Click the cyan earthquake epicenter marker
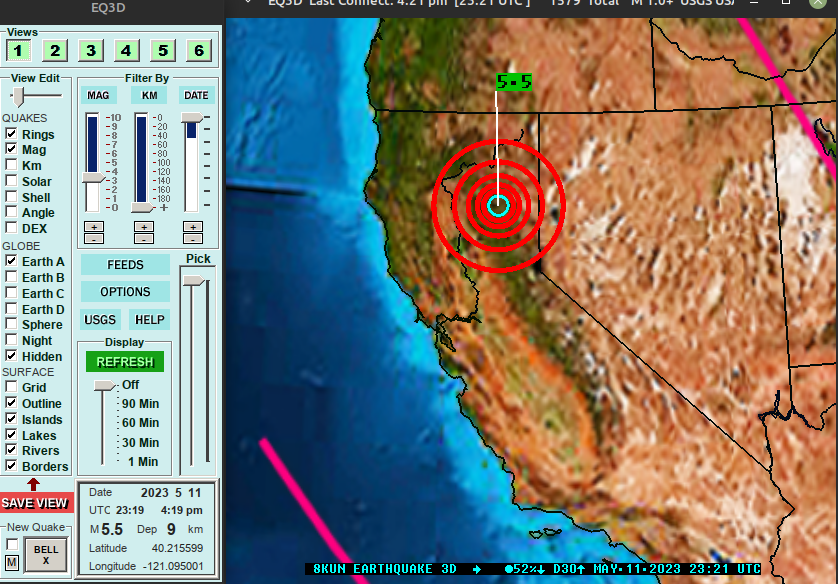838x584 pixels. [498, 206]
